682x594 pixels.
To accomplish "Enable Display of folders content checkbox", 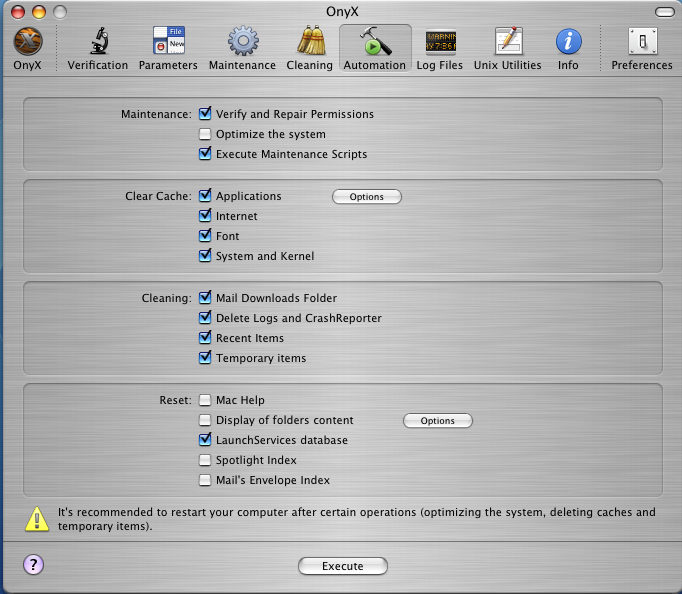I will point(205,420).
